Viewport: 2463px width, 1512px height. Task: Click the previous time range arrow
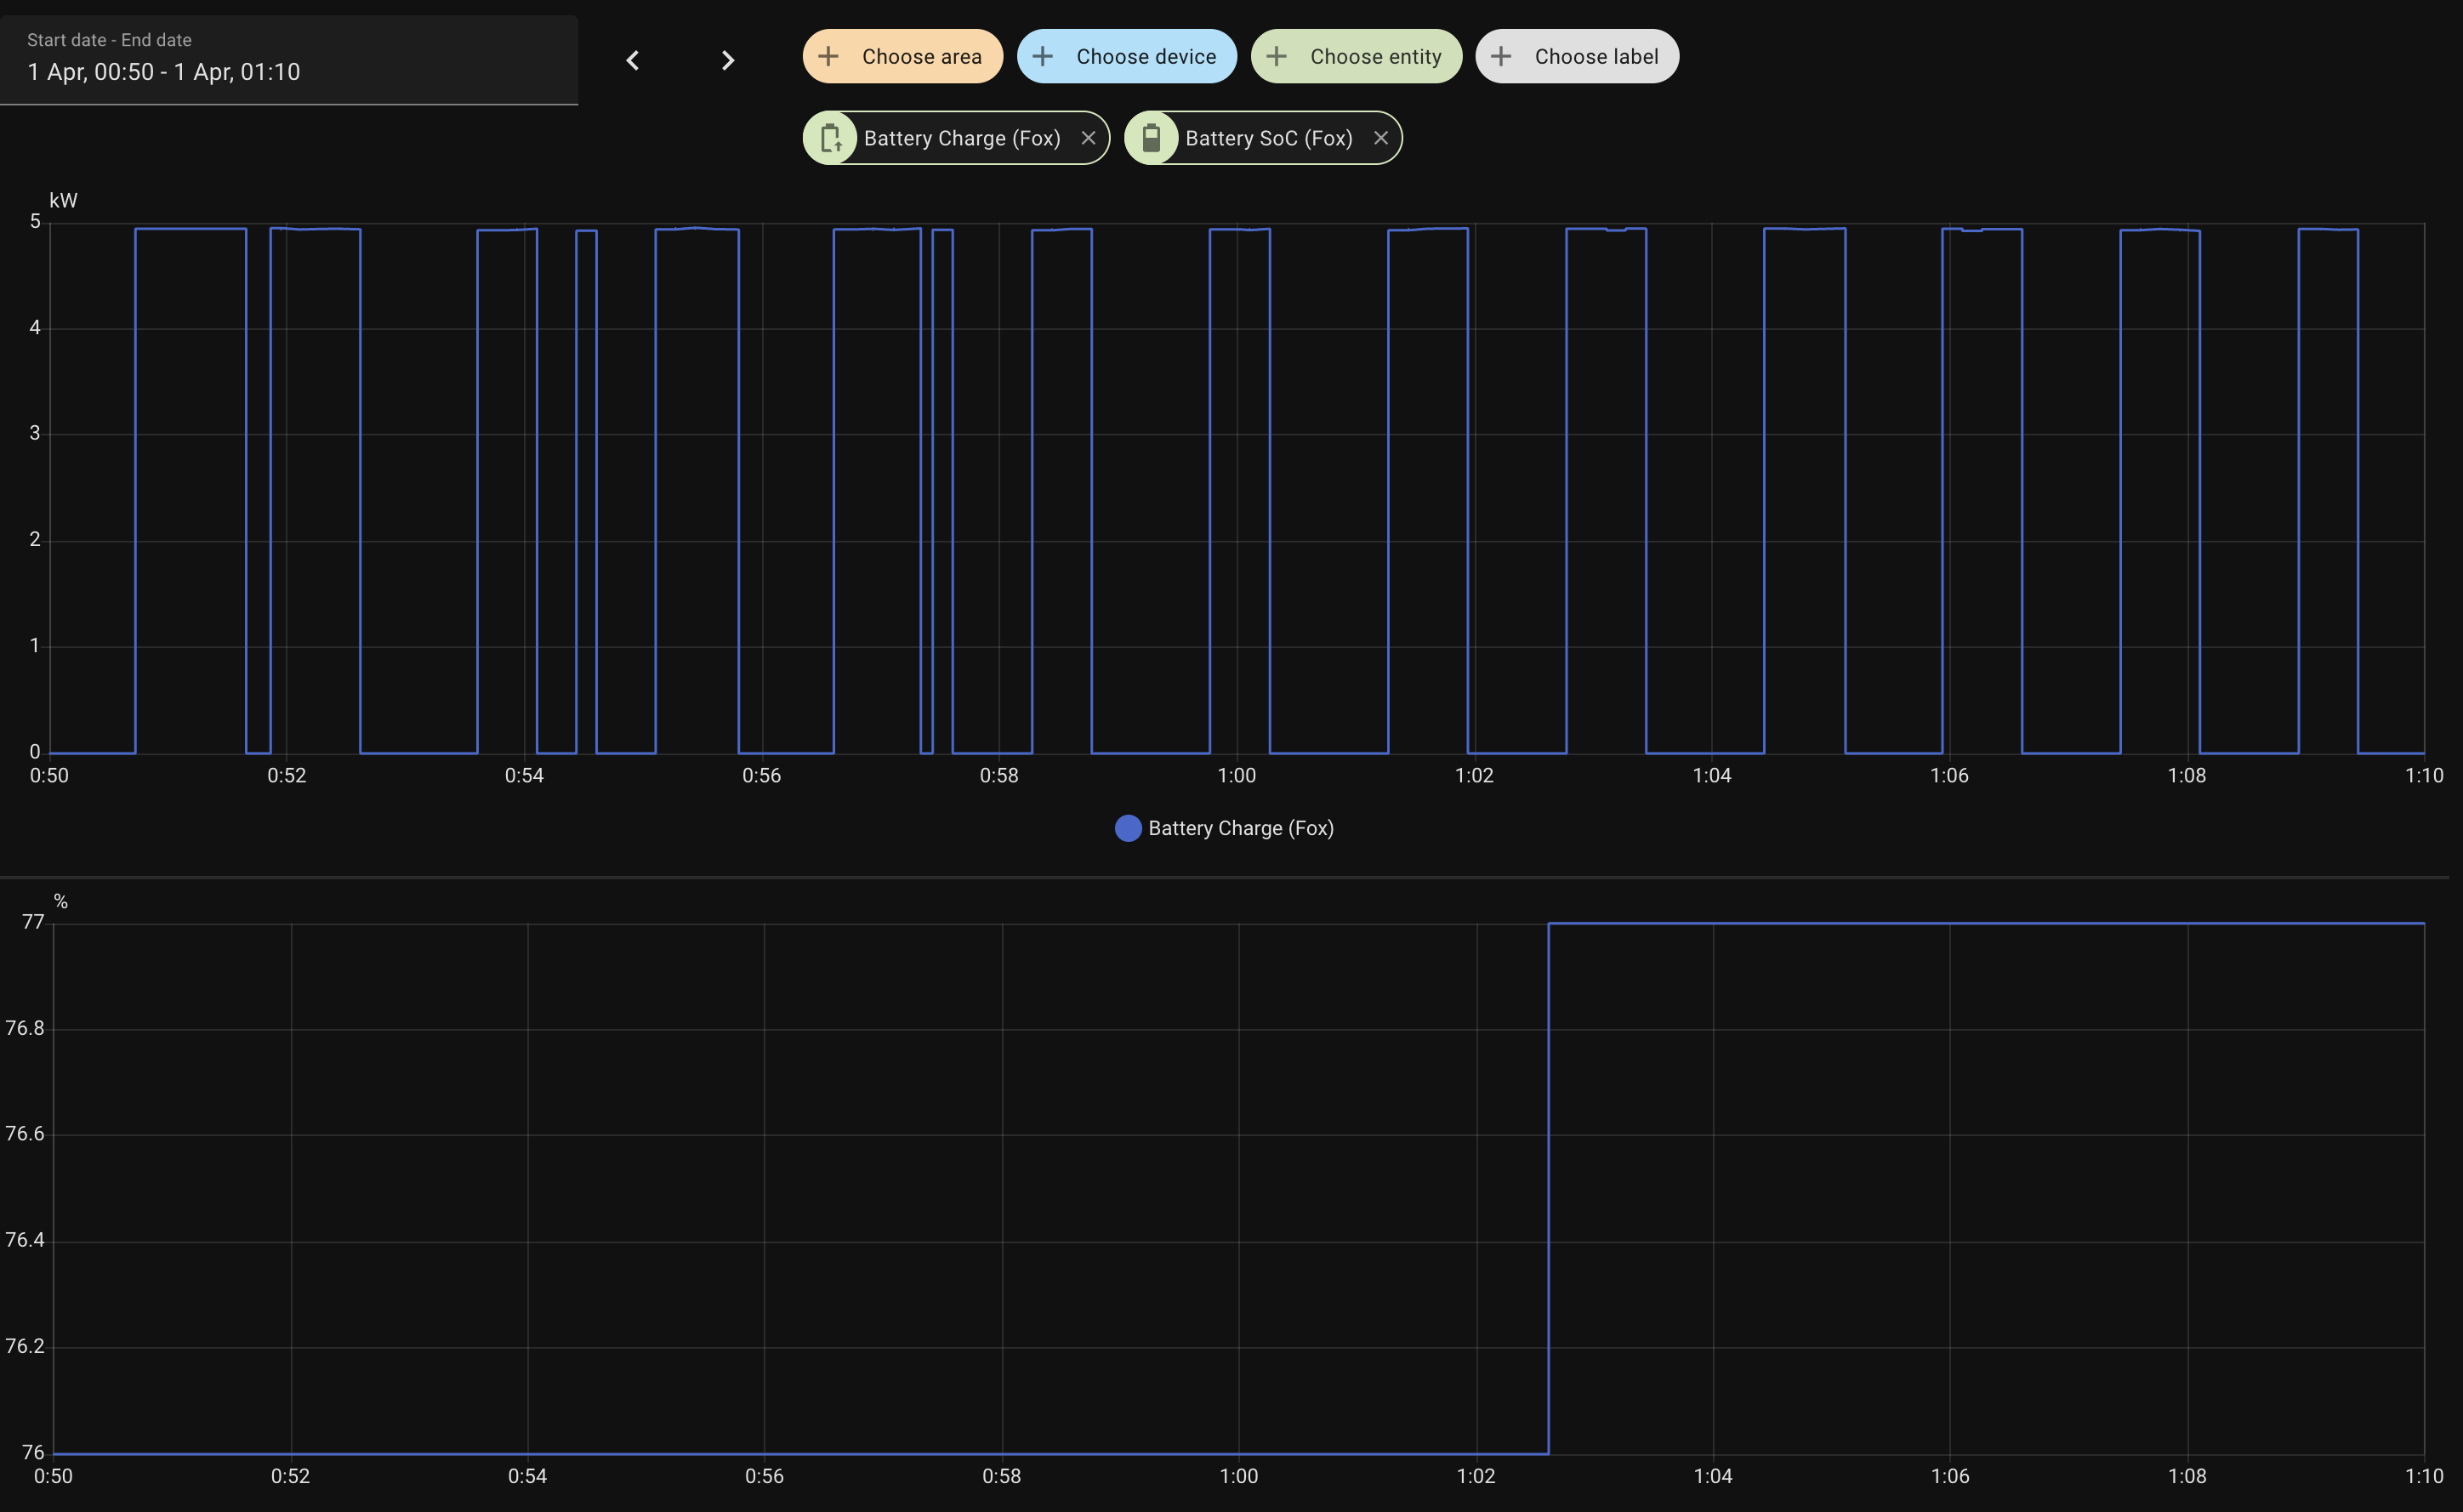click(632, 60)
